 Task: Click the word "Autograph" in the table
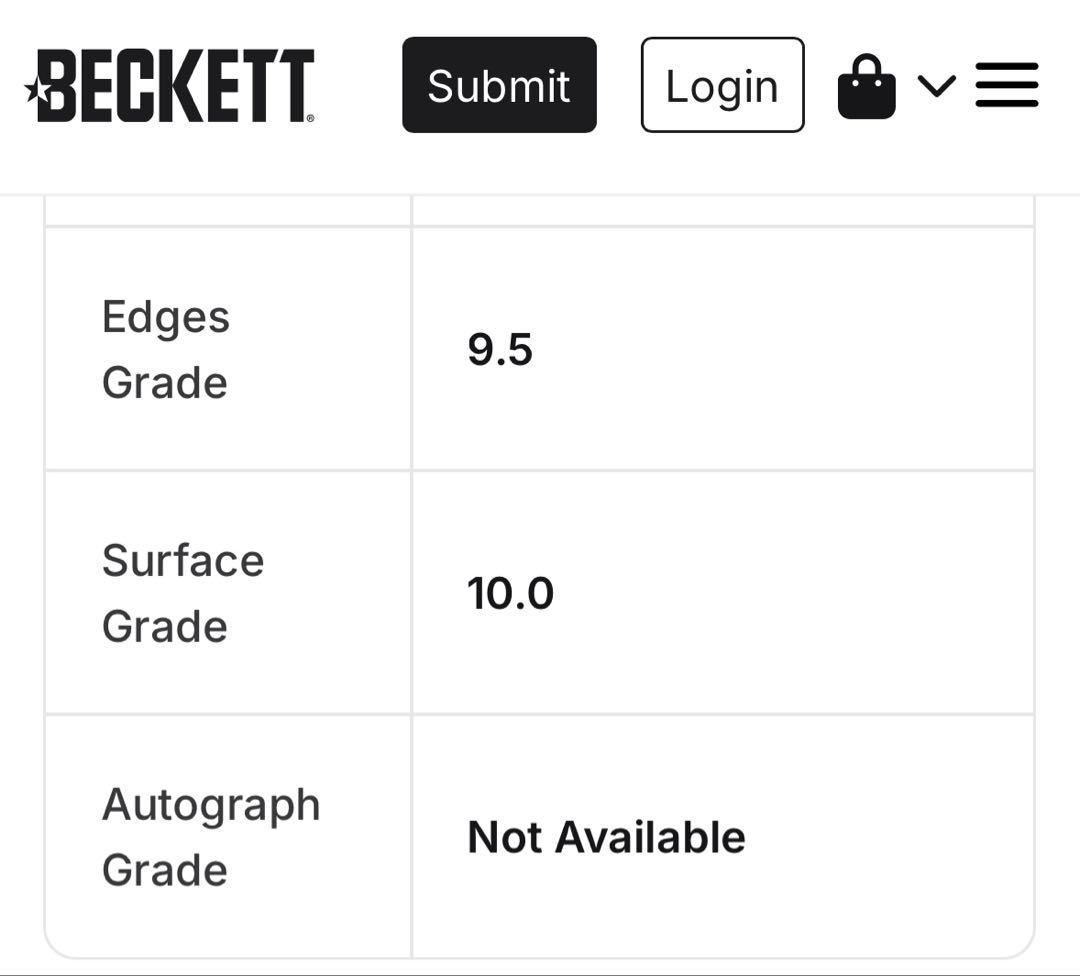[211, 805]
